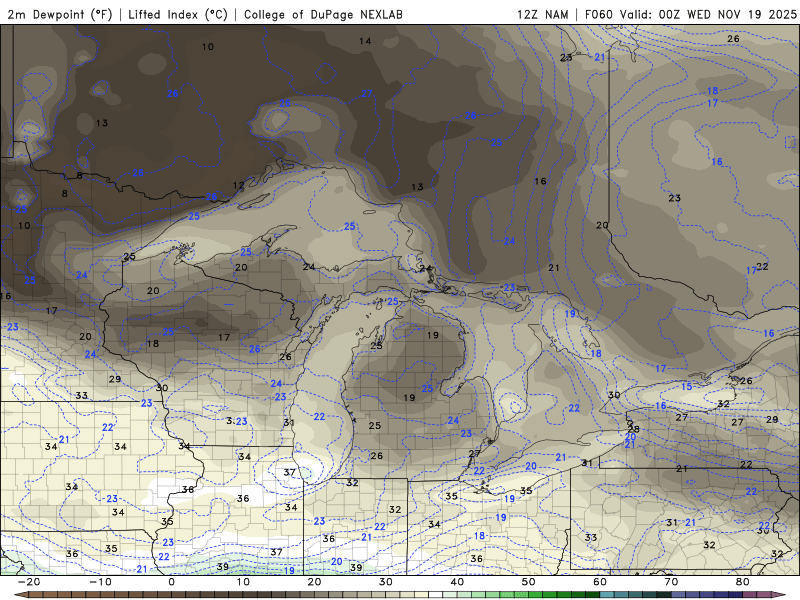Click the black dewpoint value 18
This screenshot has width=800, height=600.
153,343
